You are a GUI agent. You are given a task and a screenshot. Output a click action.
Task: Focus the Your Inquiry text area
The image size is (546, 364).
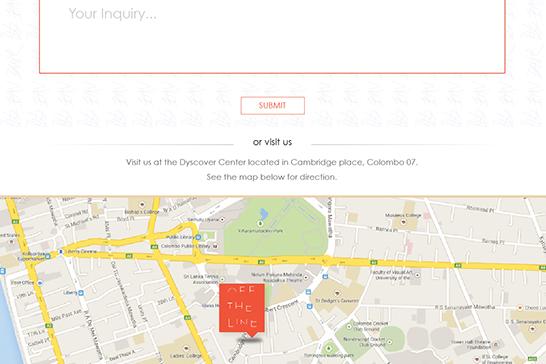272,36
